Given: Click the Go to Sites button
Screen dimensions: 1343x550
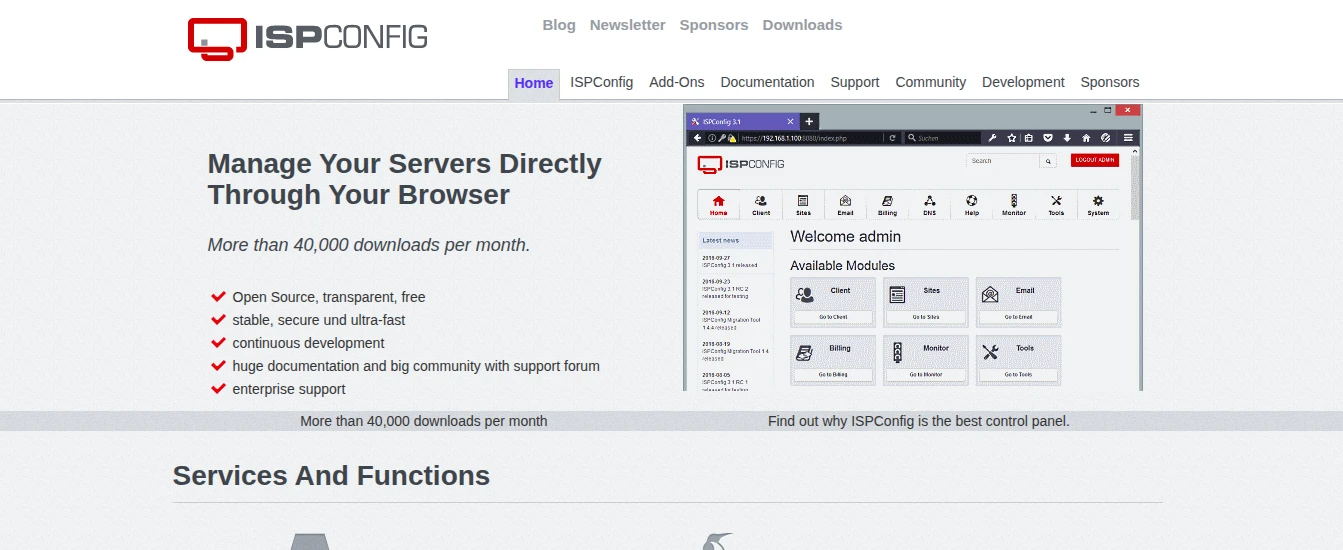Looking at the screenshot, I should (x=926, y=317).
